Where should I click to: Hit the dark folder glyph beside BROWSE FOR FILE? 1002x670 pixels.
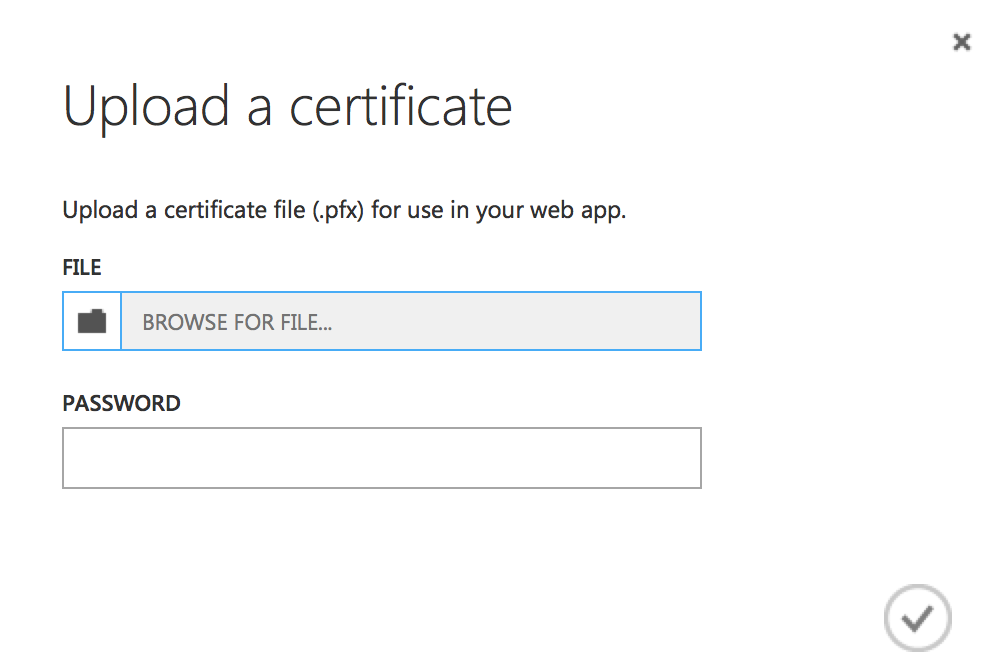pyautogui.click(x=92, y=321)
